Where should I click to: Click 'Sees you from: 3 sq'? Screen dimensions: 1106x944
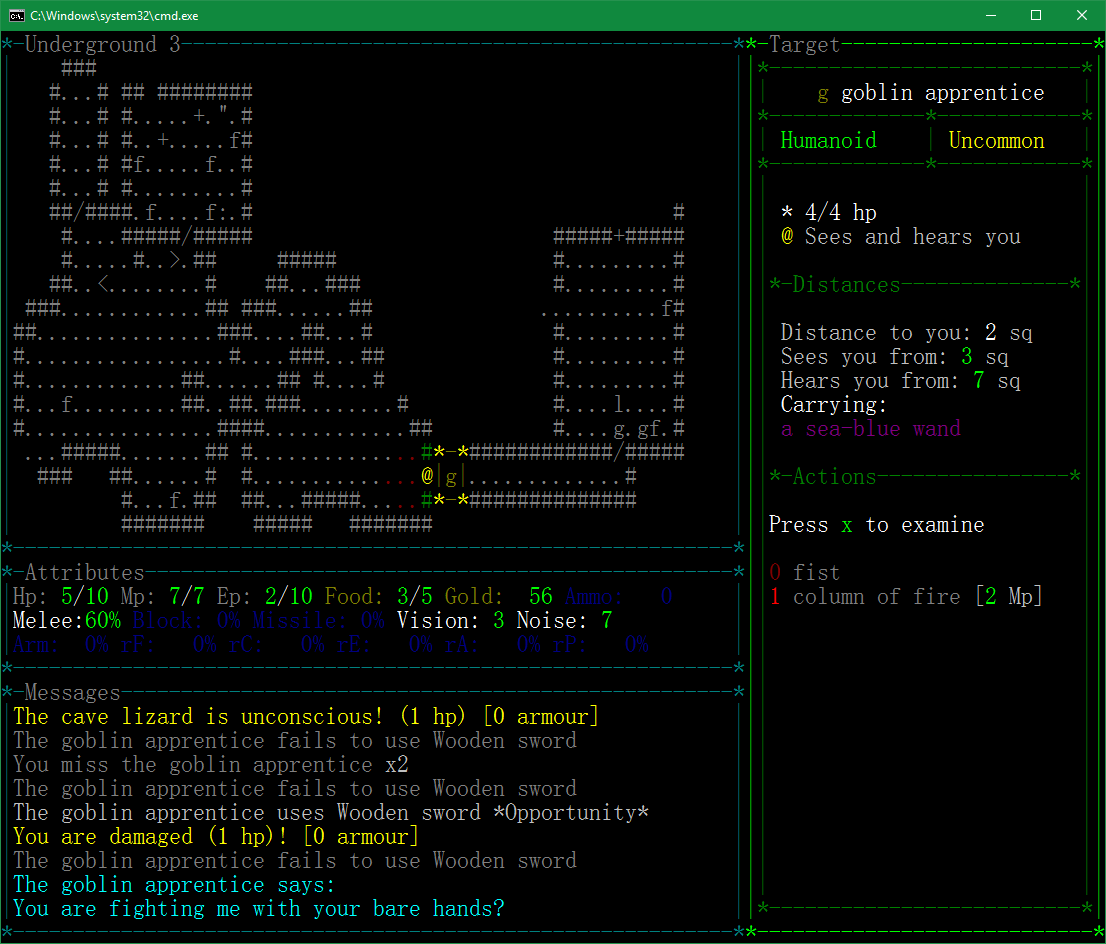pos(894,356)
